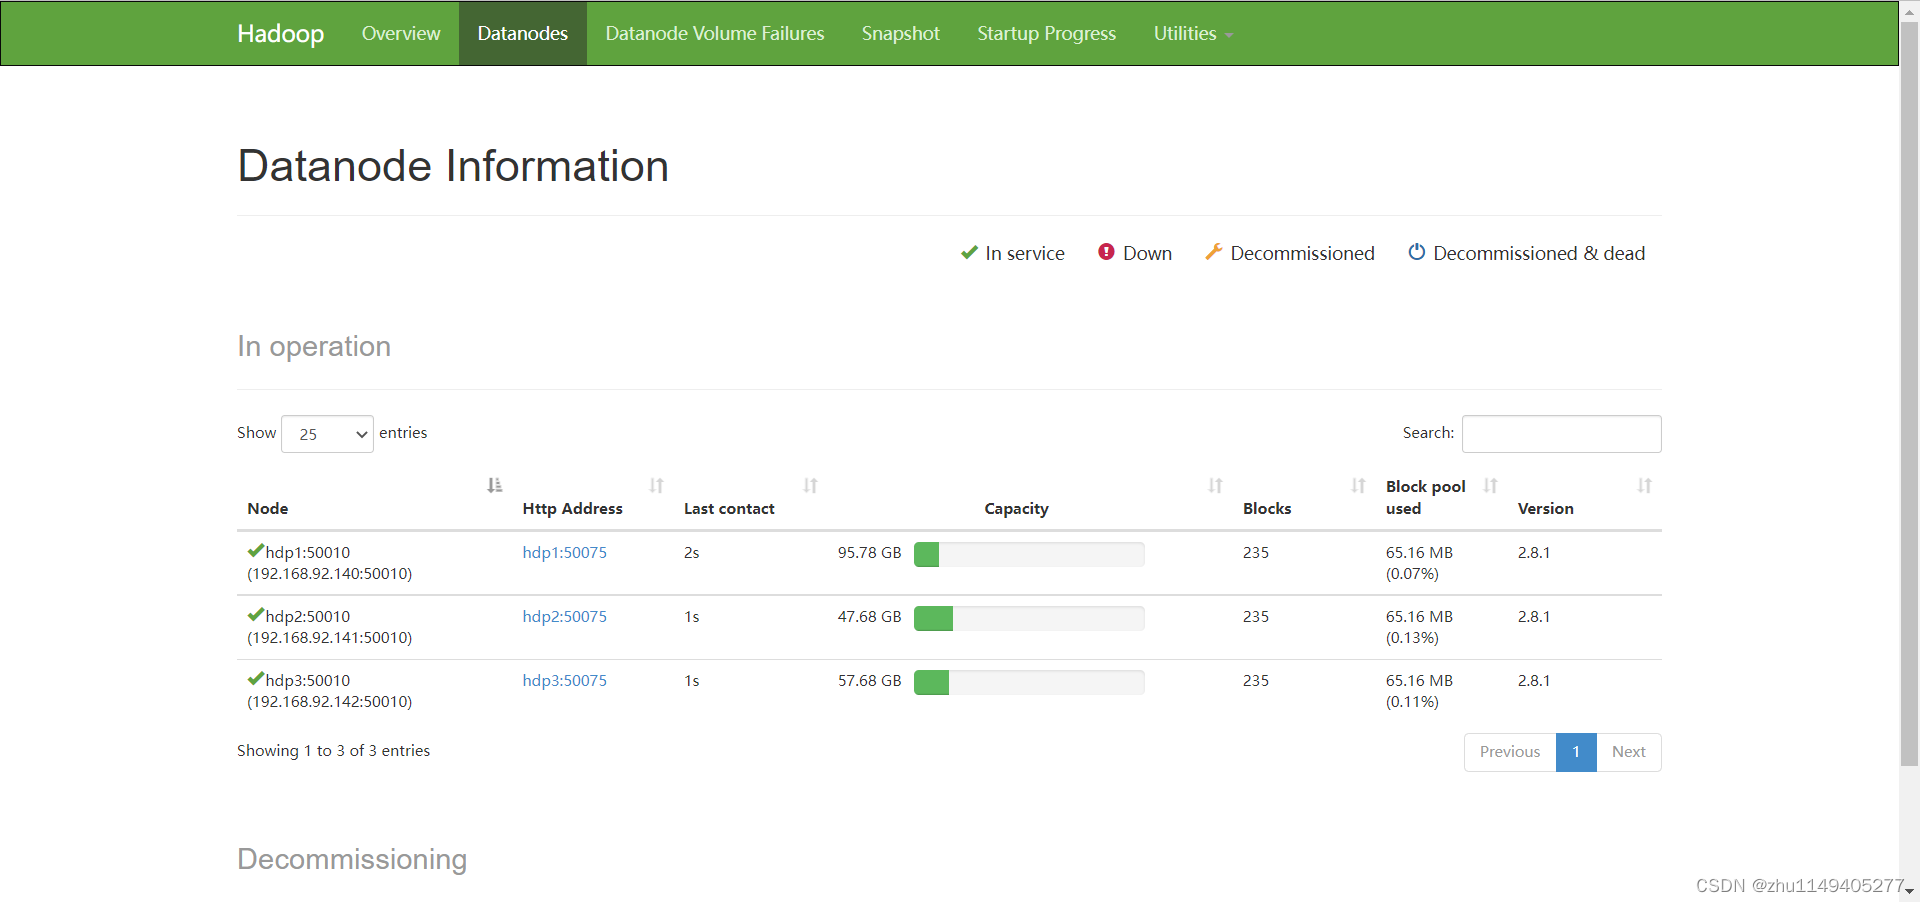This screenshot has width=1920, height=902.
Task: Sort table by Node column icon
Action: [x=494, y=486]
